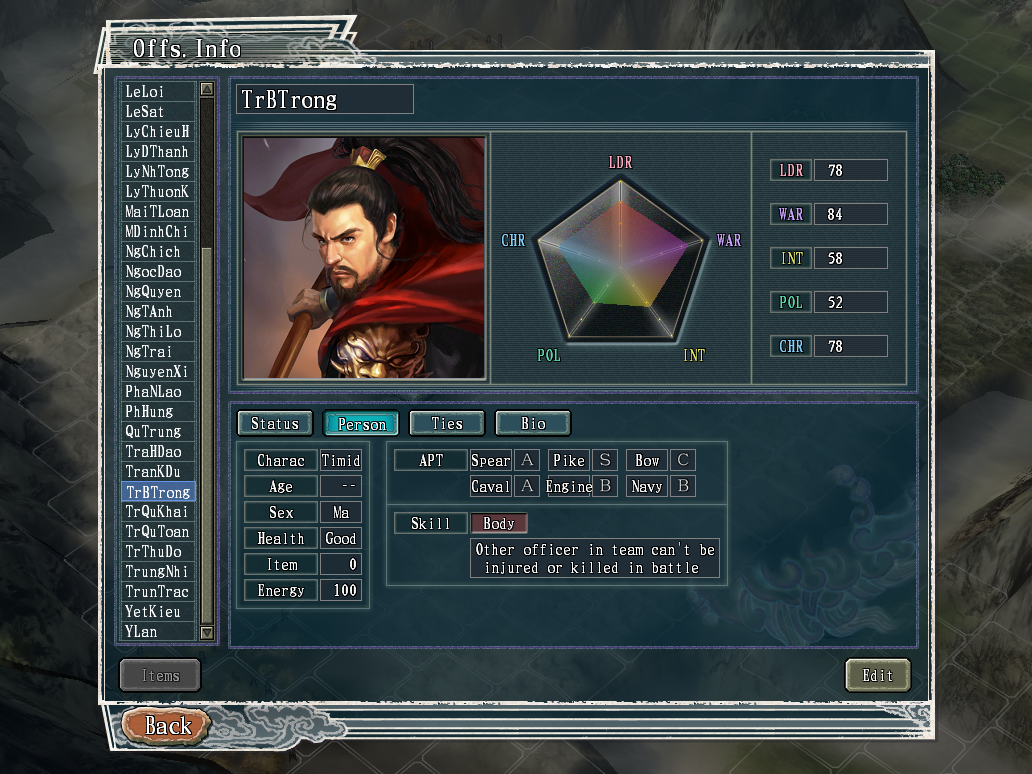The width and height of the screenshot is (1032, 774).
Task: Open the Ties tab
Action: pyautogui.click(x=447, y=423)
